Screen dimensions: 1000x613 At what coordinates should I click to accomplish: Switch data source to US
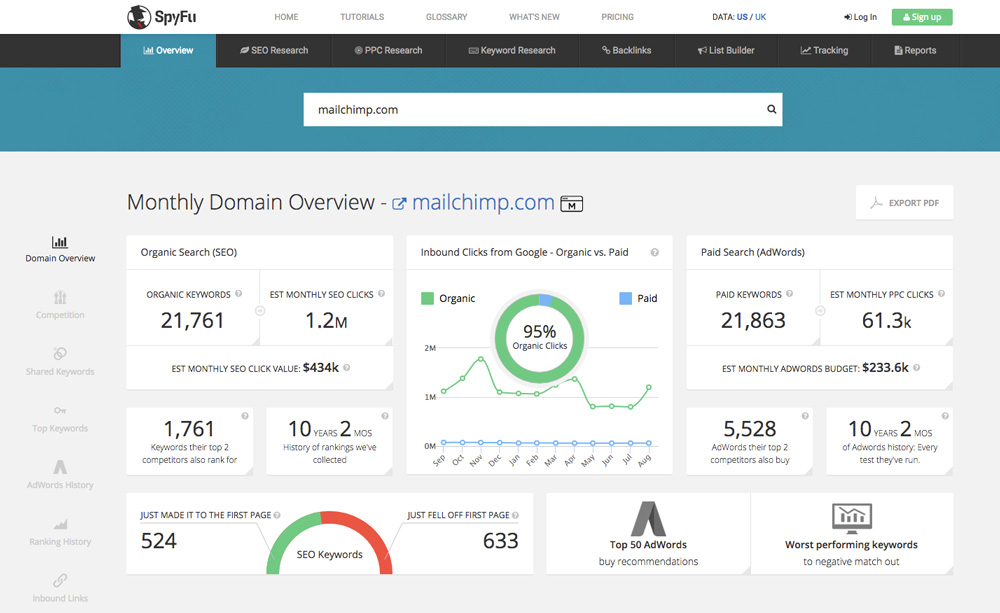(x=742, y=17)
